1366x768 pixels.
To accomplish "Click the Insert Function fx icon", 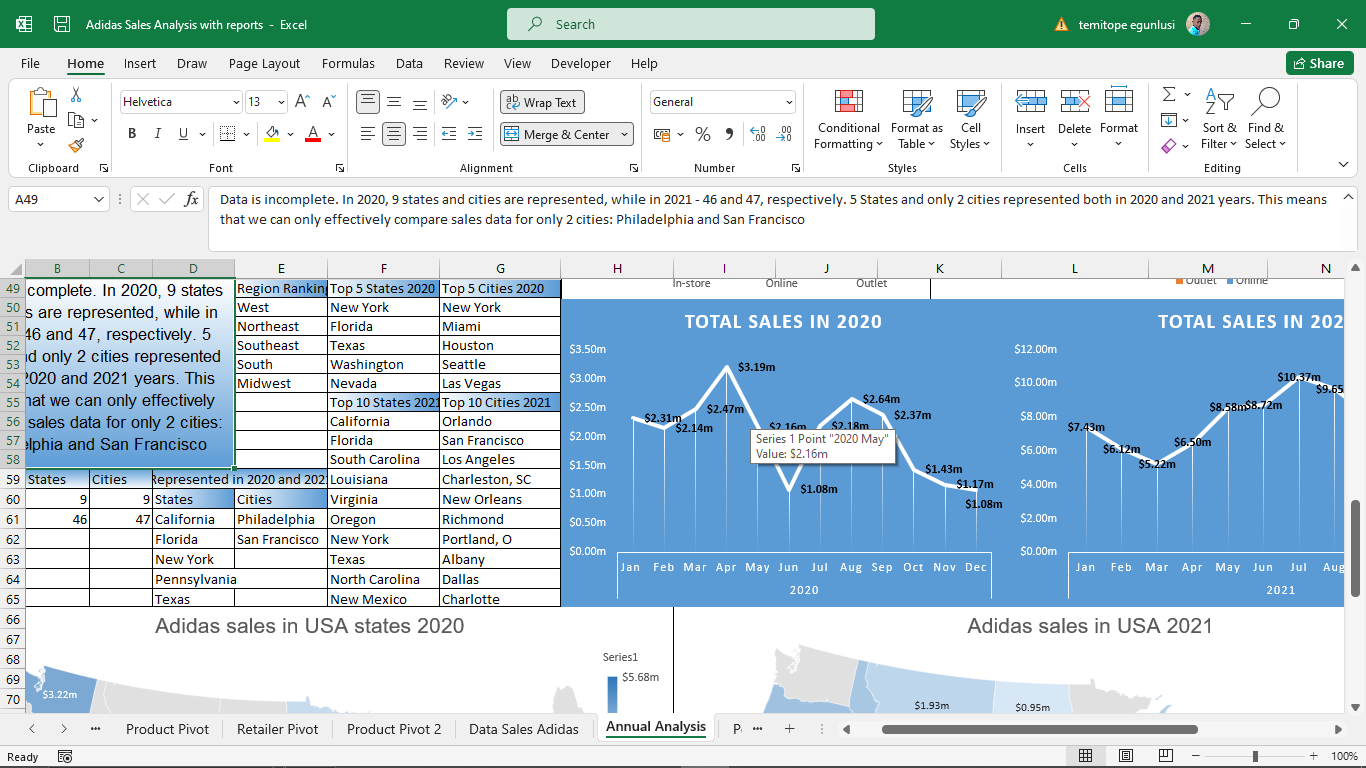I will point(192,199).
